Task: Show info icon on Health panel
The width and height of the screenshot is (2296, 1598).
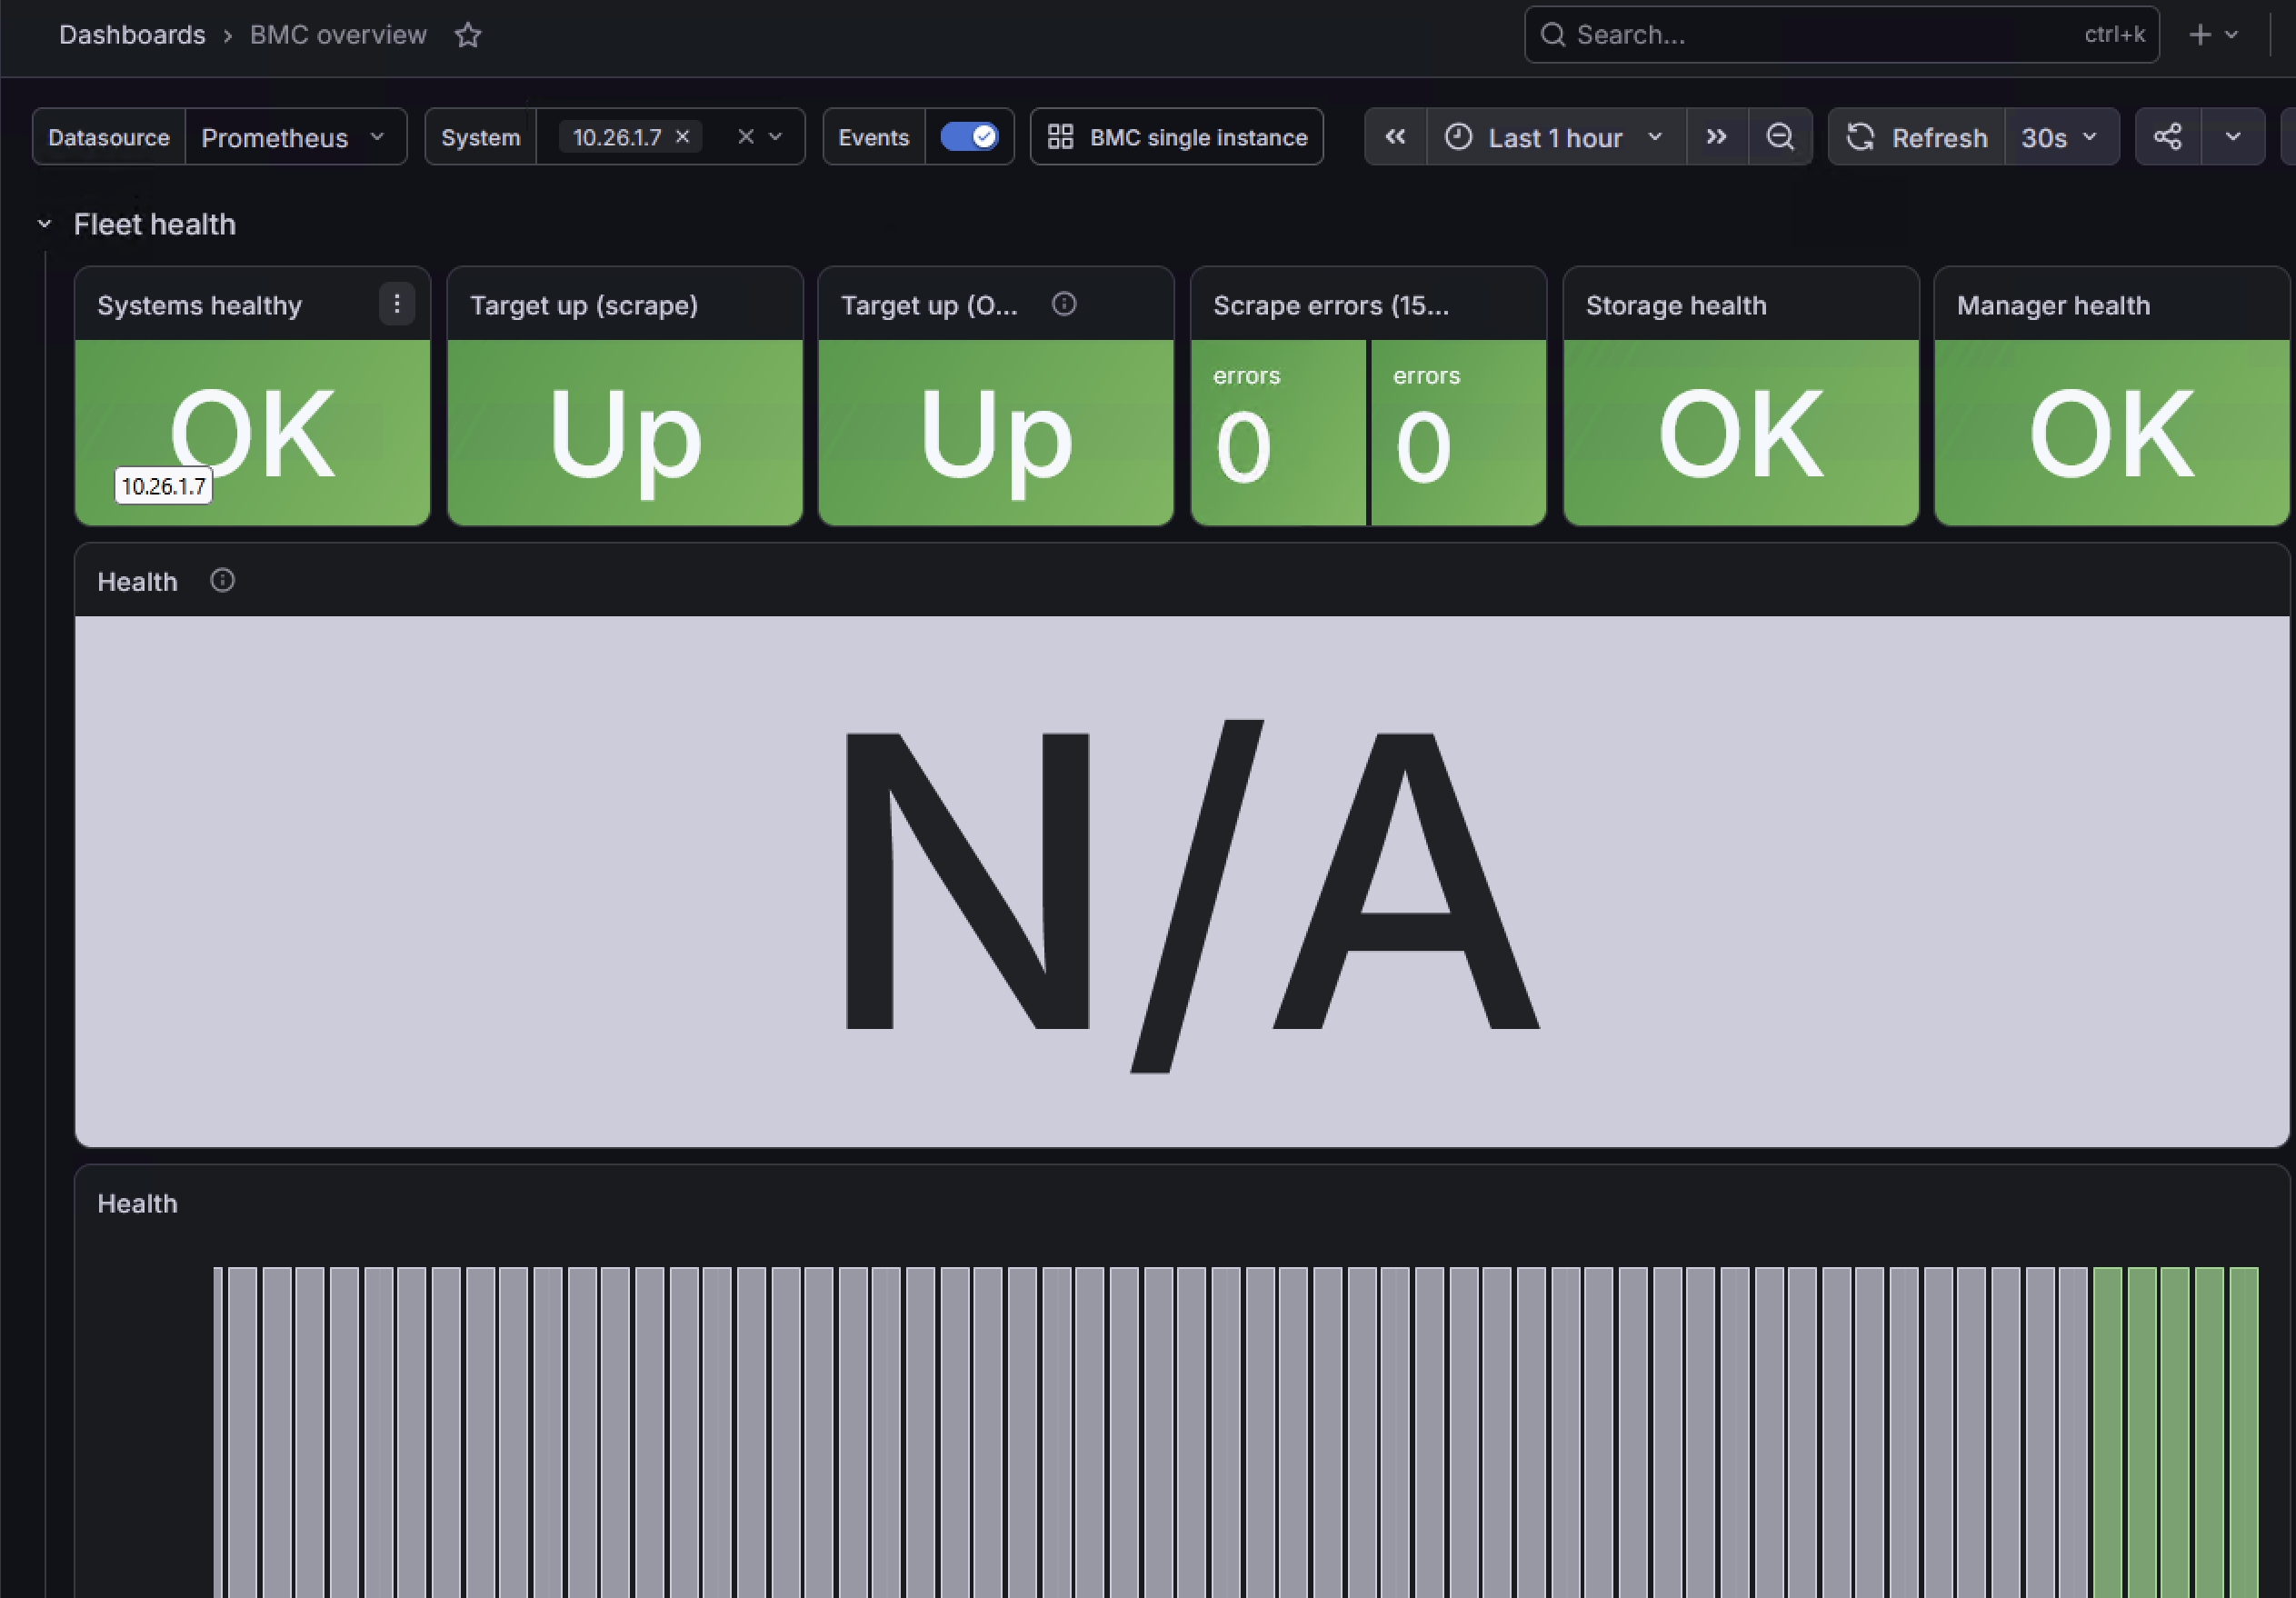Action: pyautogui.click(x=222, y=581)
